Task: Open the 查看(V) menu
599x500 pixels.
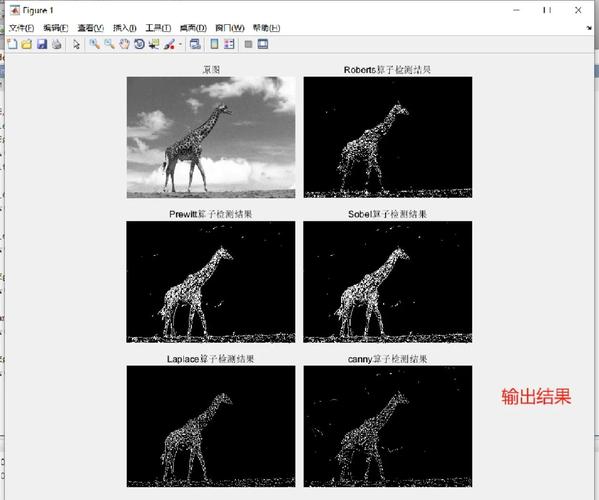Action: (91, 28)
